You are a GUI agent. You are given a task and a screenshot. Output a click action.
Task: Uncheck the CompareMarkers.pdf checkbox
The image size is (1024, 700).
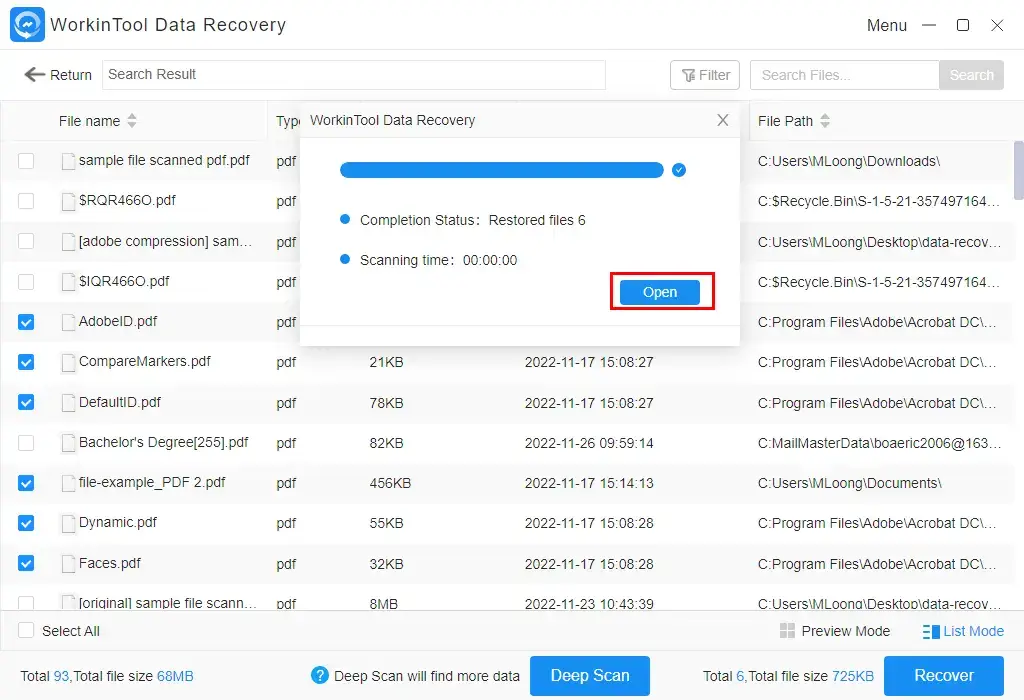coord(26,362)
